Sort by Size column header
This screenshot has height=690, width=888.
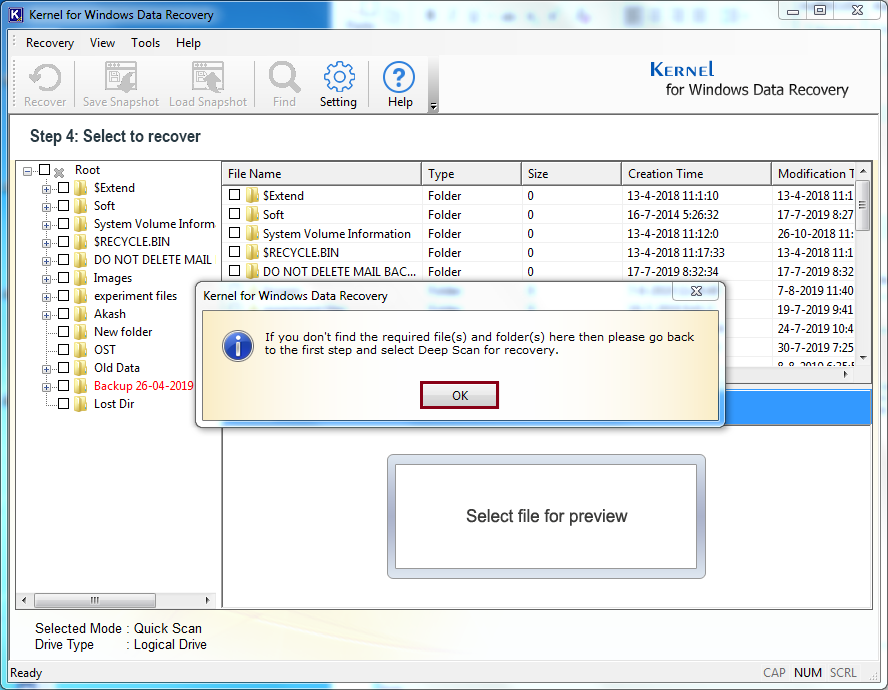pos(571,174)
